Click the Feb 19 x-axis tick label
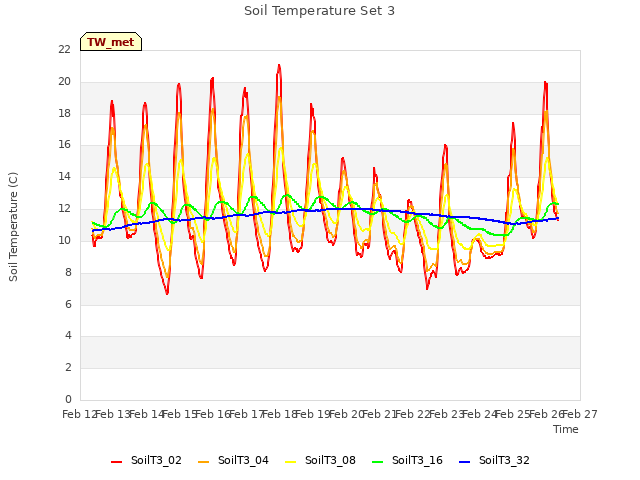Viewport: 640px width, 480px height. pyautogui.click(x=313, y=414)
